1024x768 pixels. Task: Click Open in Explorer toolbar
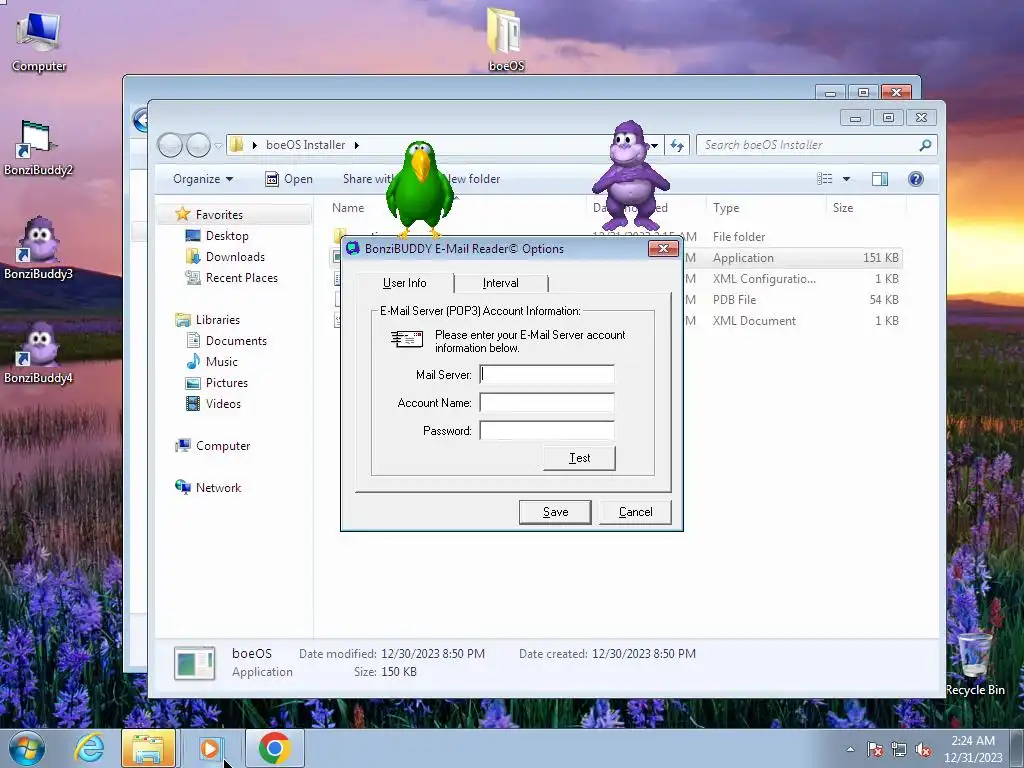coord(289,179)
